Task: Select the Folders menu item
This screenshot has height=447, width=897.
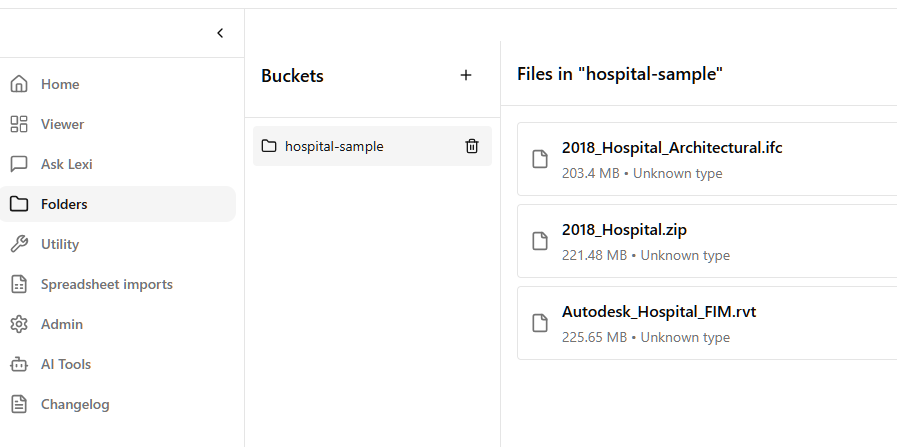Action: tap(64, 204)
